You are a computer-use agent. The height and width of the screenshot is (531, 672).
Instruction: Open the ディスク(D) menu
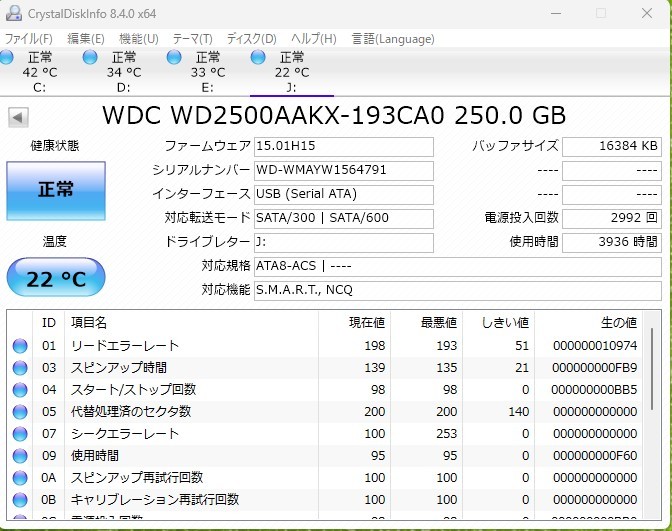tap(252, 39)
